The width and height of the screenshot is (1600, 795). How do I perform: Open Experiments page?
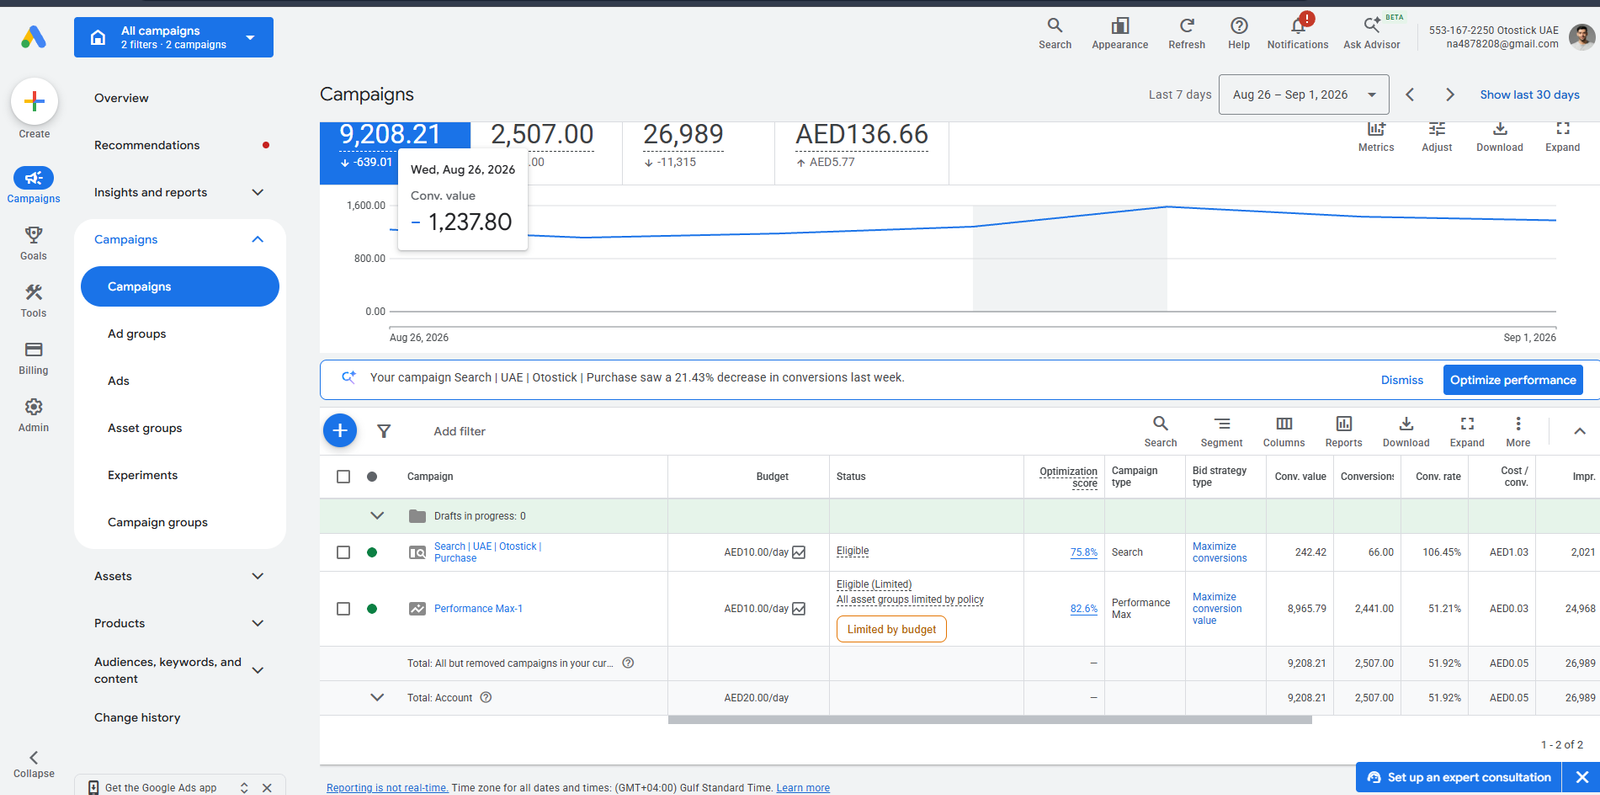click(143, 475)
